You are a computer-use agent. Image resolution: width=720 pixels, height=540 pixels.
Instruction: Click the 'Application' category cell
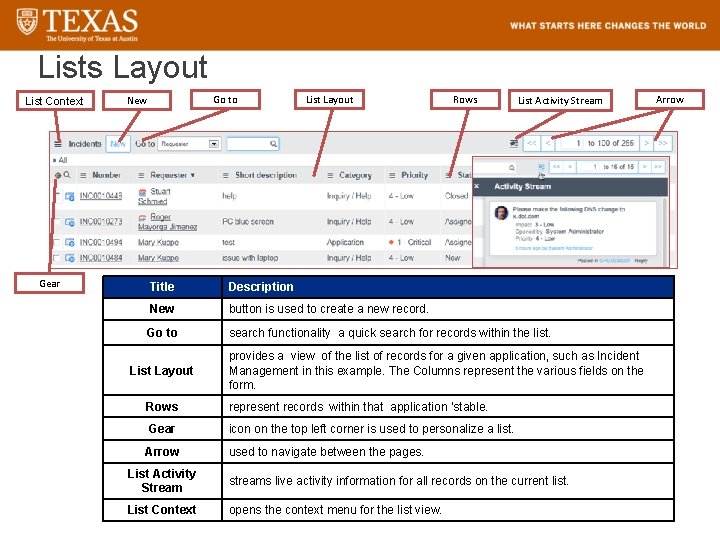[345, 242]
